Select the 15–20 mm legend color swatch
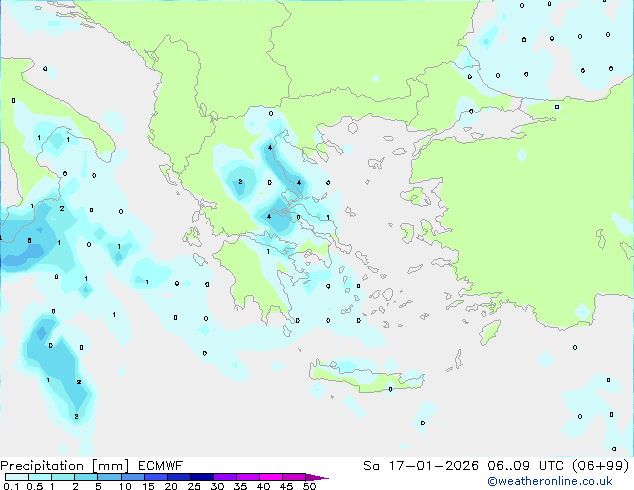Image resolution: width=634 pixels, height=490 pixels. [156, 477]
